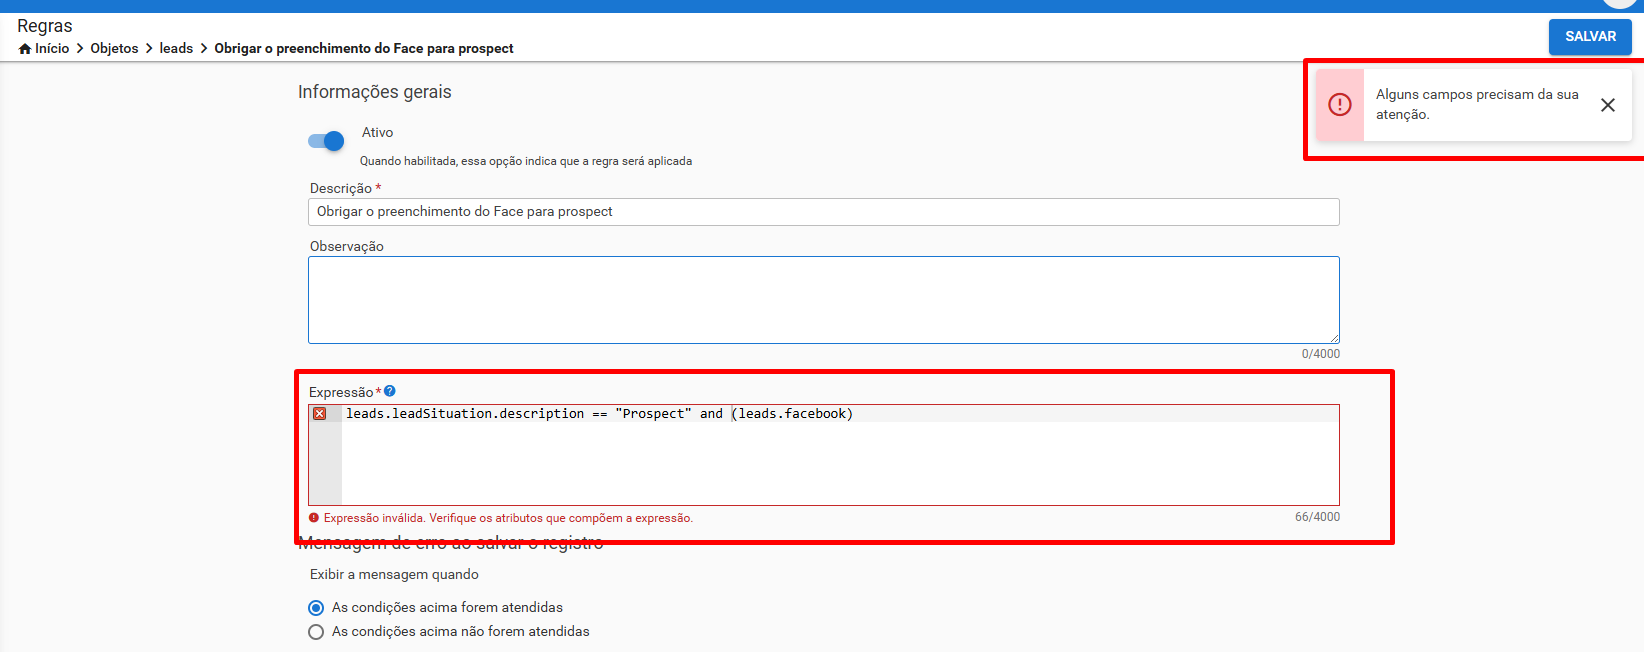Viewport: 1644px width, 652px height.
Task: Click the 'Alguns campos precisam da sua atenção.' text
Action: pos(1477,104)
